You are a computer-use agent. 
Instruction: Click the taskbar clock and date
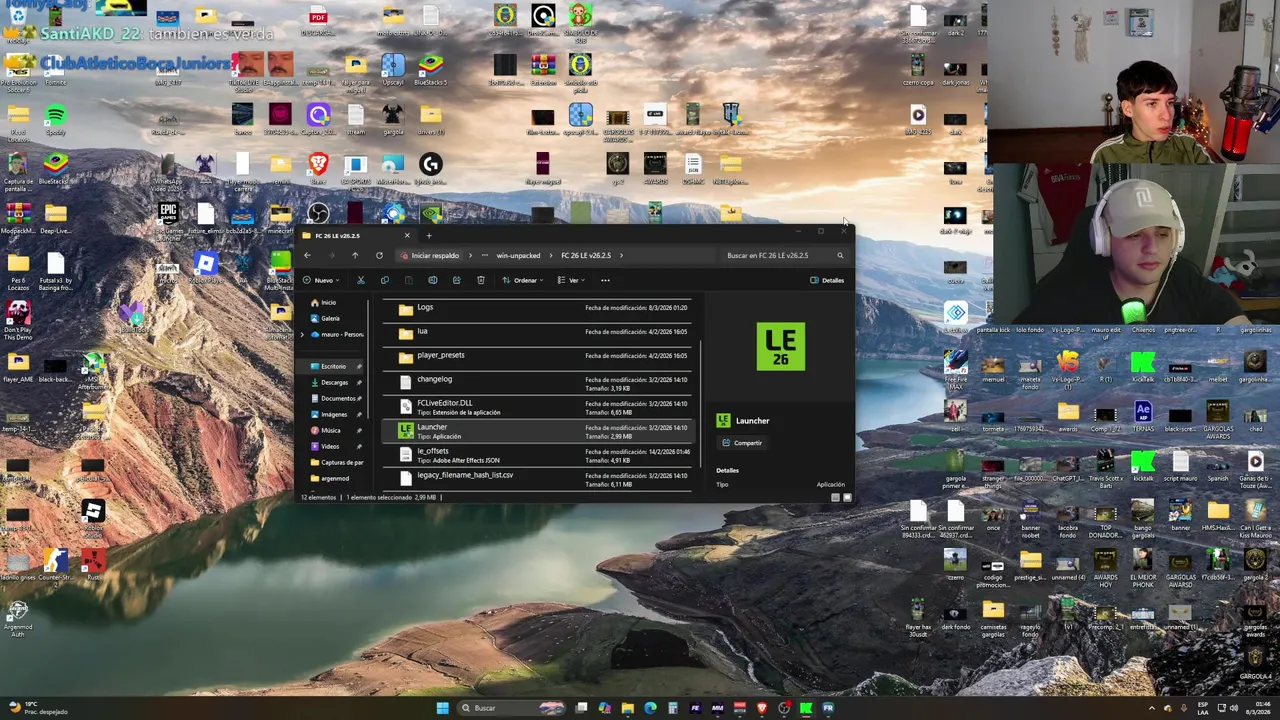pyautogui.click(x=1256, y=708)
